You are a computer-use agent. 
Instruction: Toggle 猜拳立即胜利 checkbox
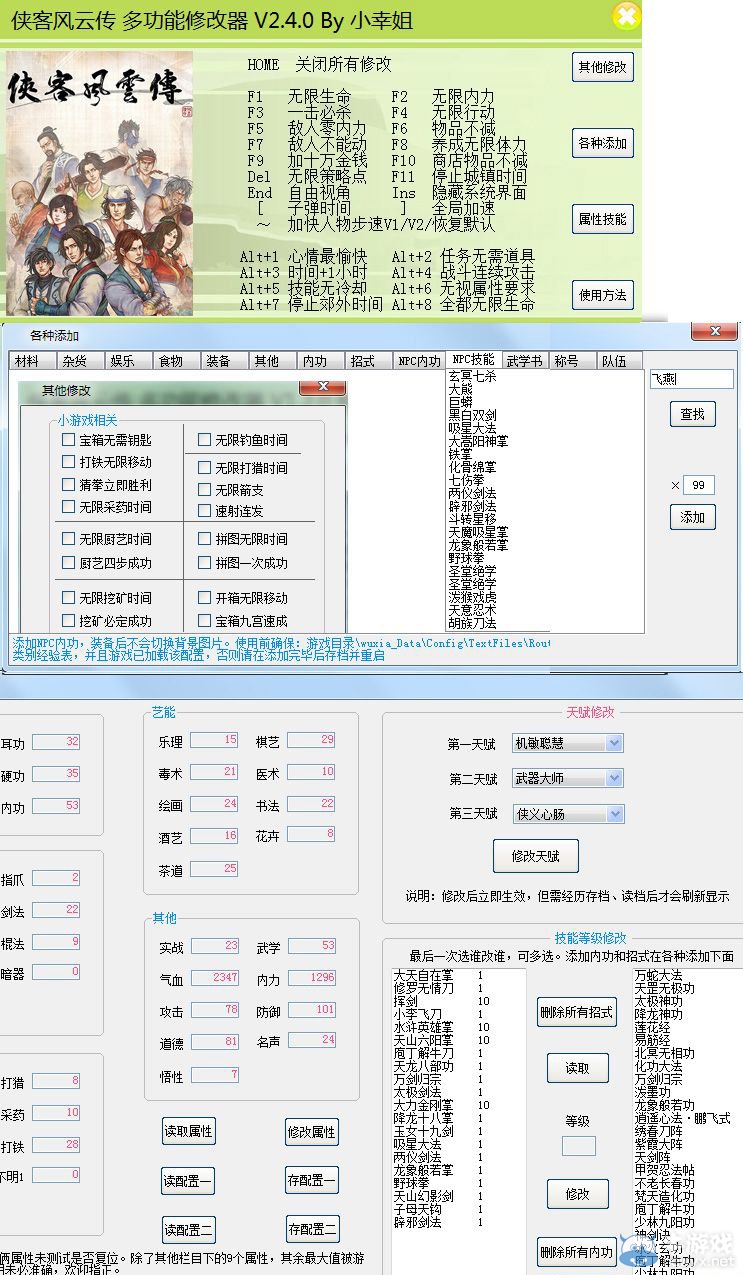[107, 485]
